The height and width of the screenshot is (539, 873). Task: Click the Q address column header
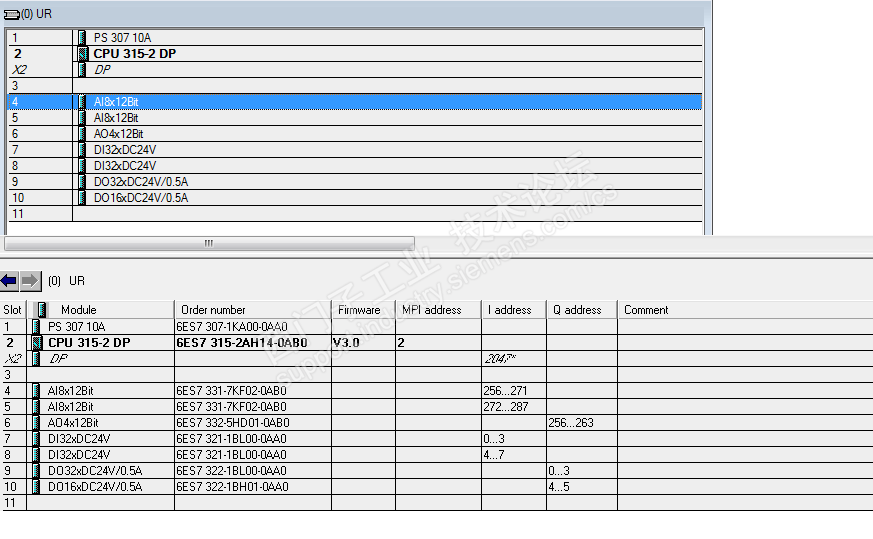[x=582, y=310]
